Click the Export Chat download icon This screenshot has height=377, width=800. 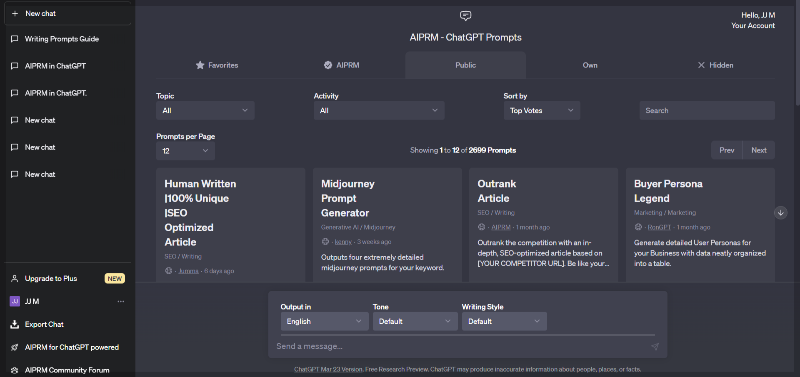[x=15, y=324]
